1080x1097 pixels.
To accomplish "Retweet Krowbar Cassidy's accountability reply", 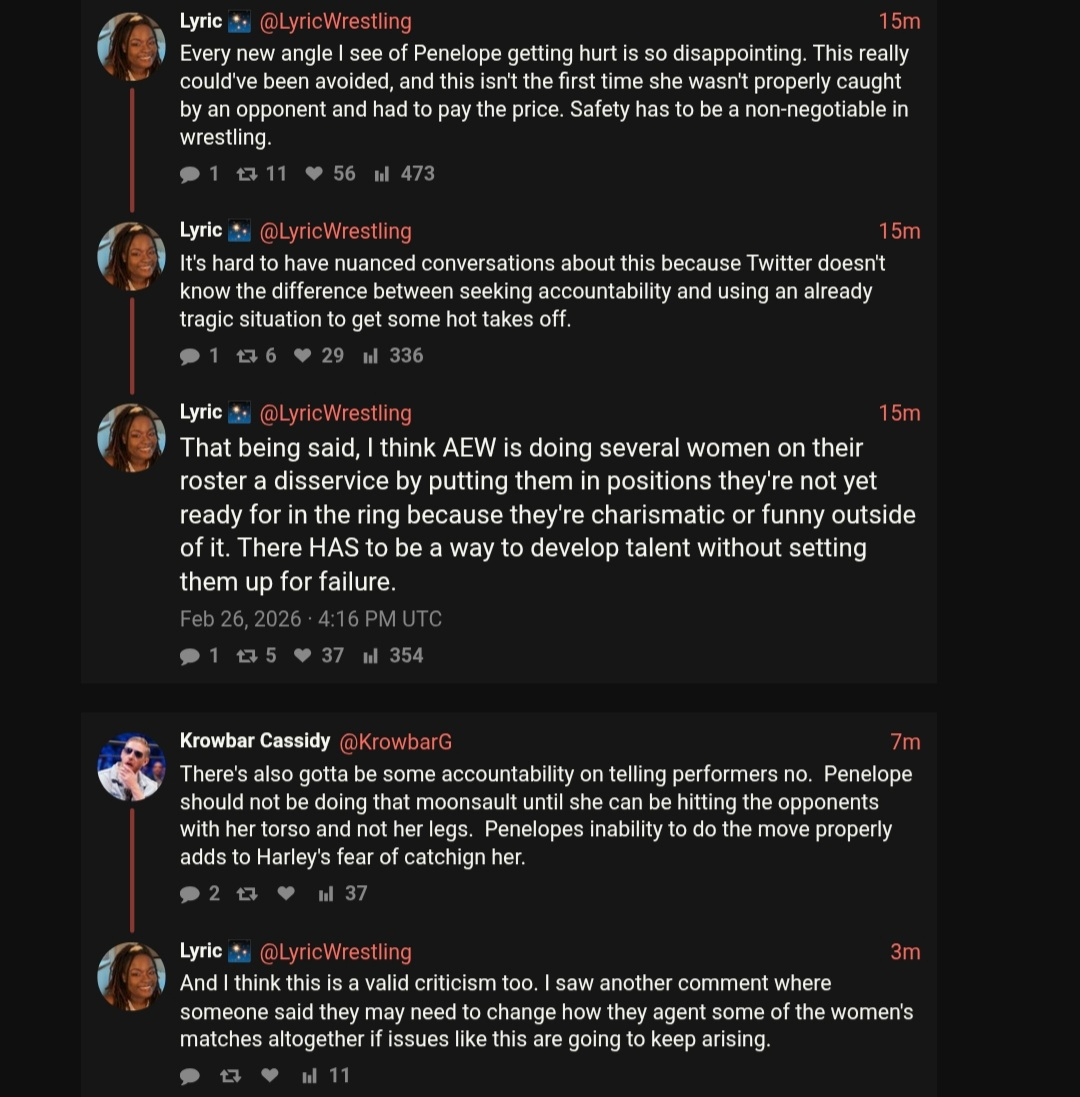I will click(x=246, y=894).
